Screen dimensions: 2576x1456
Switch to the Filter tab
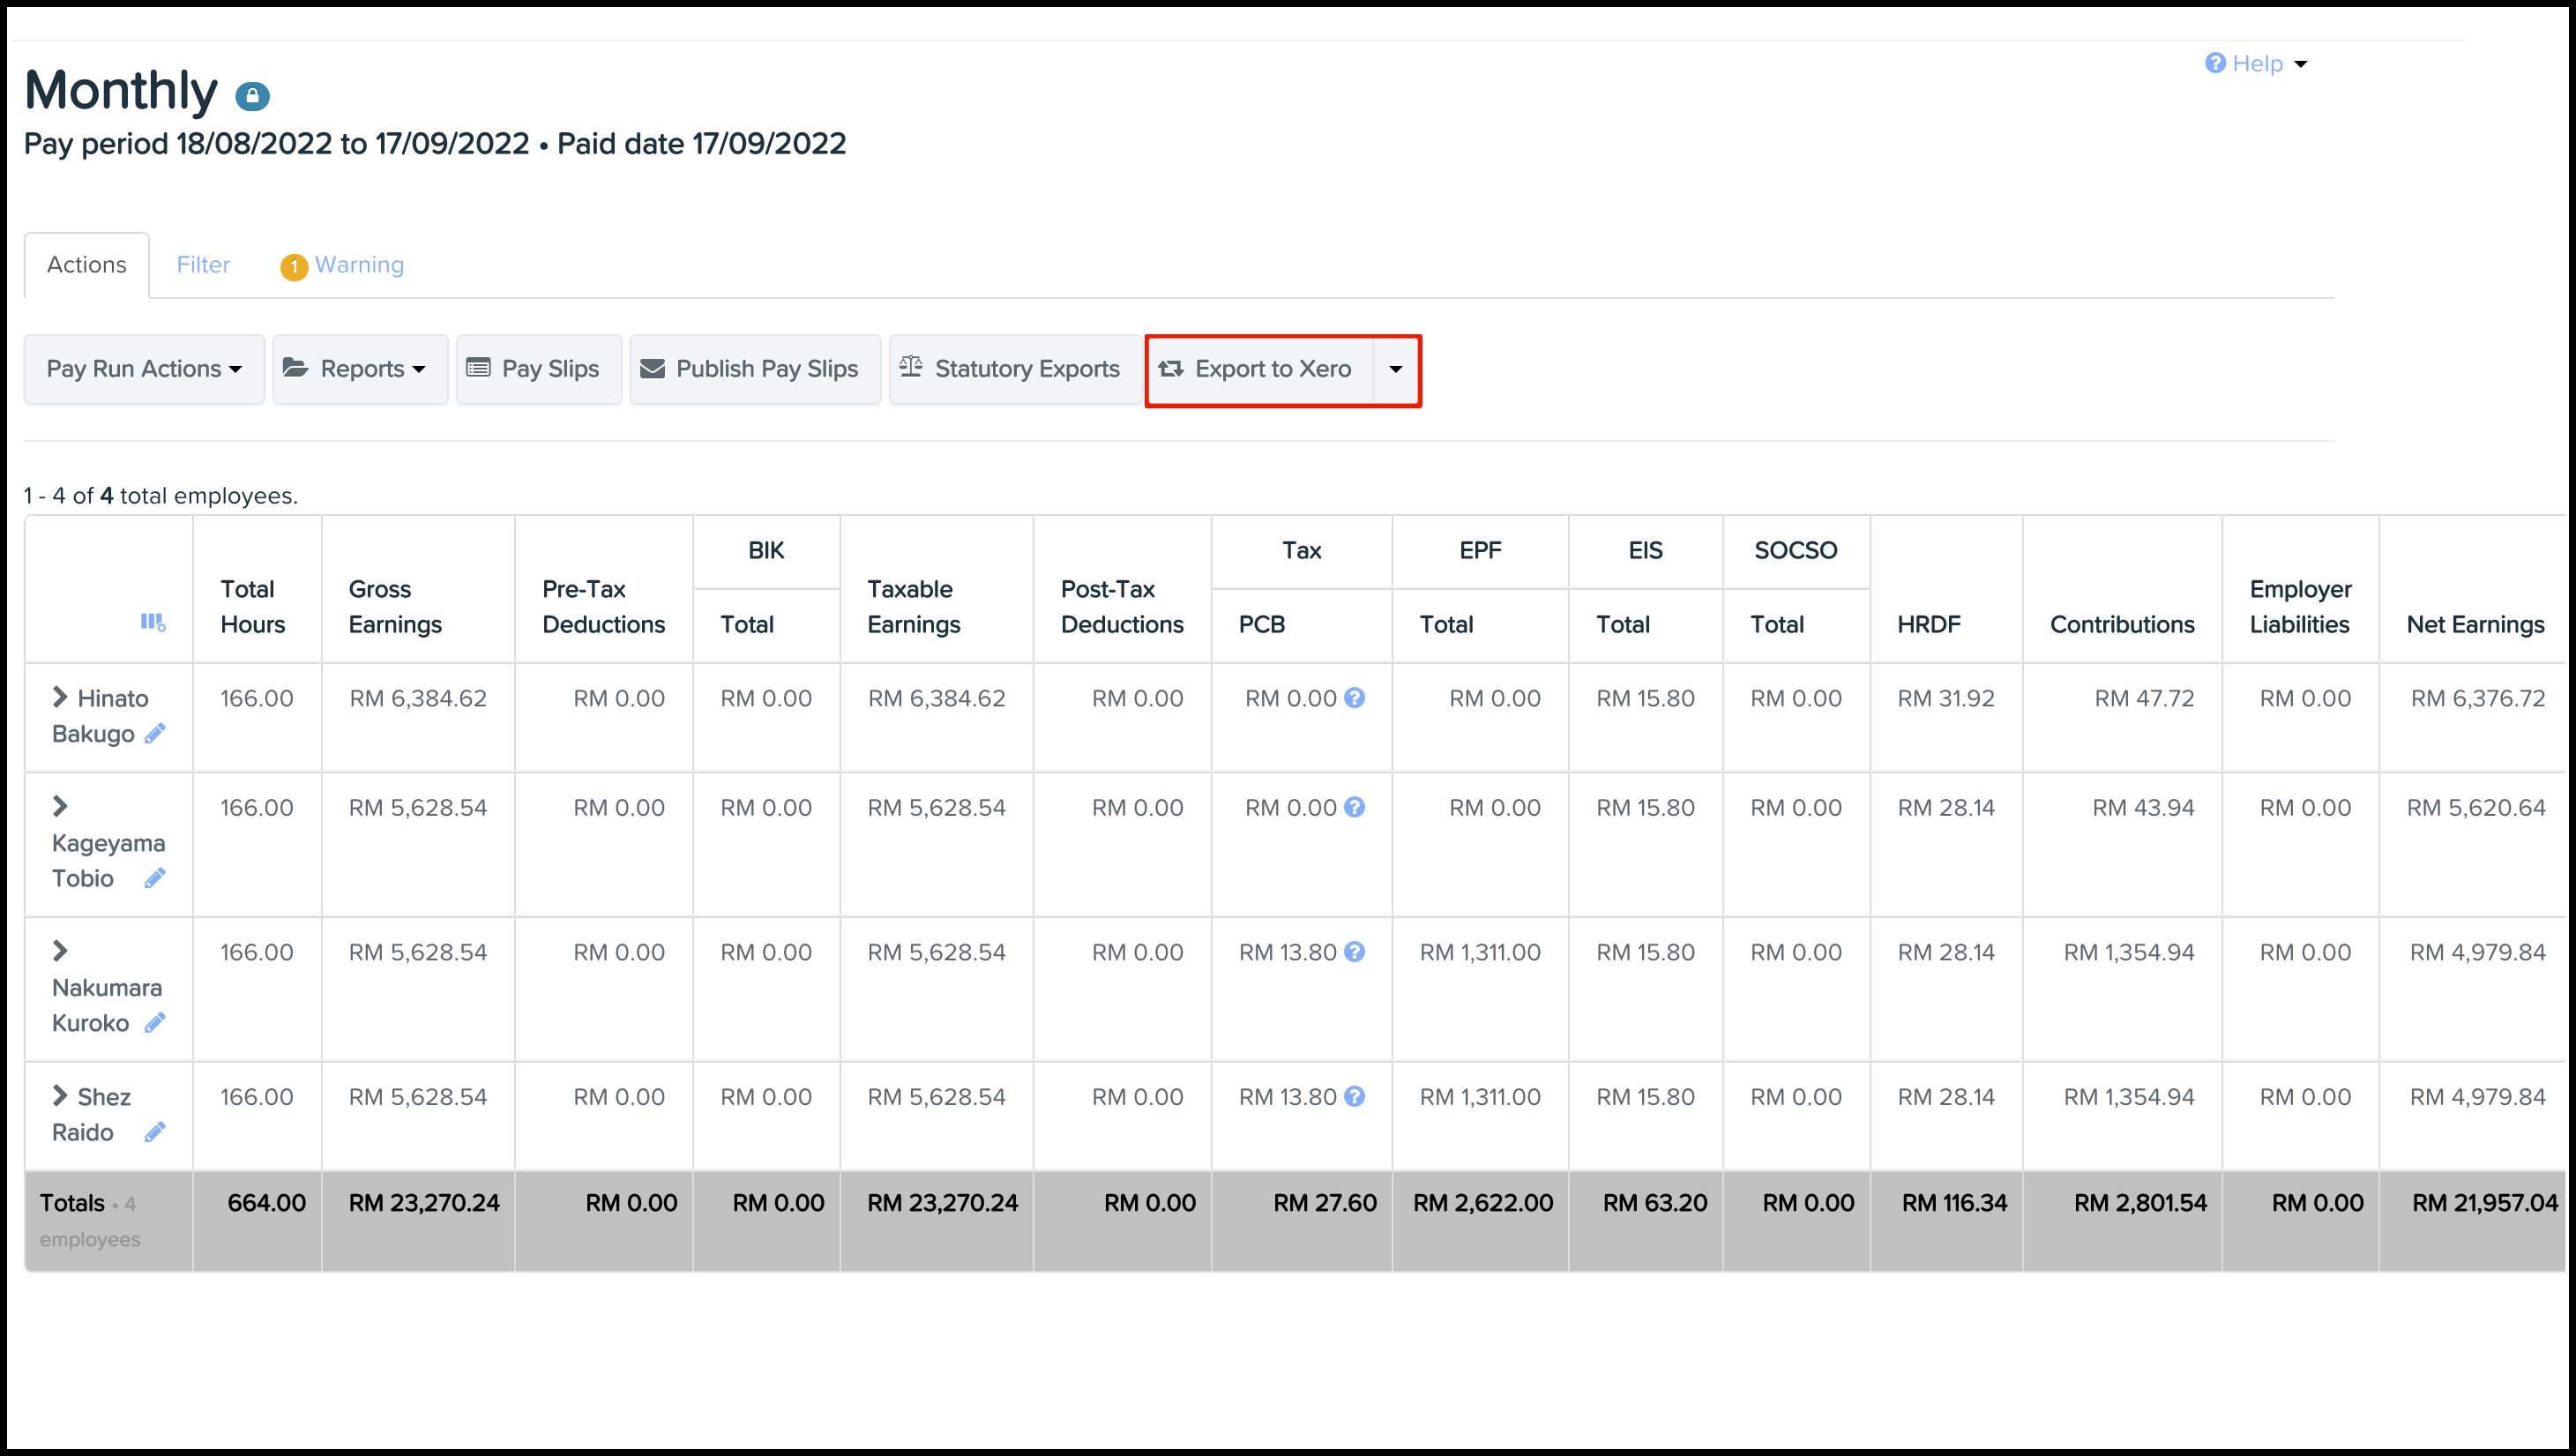tap(203, 265)
